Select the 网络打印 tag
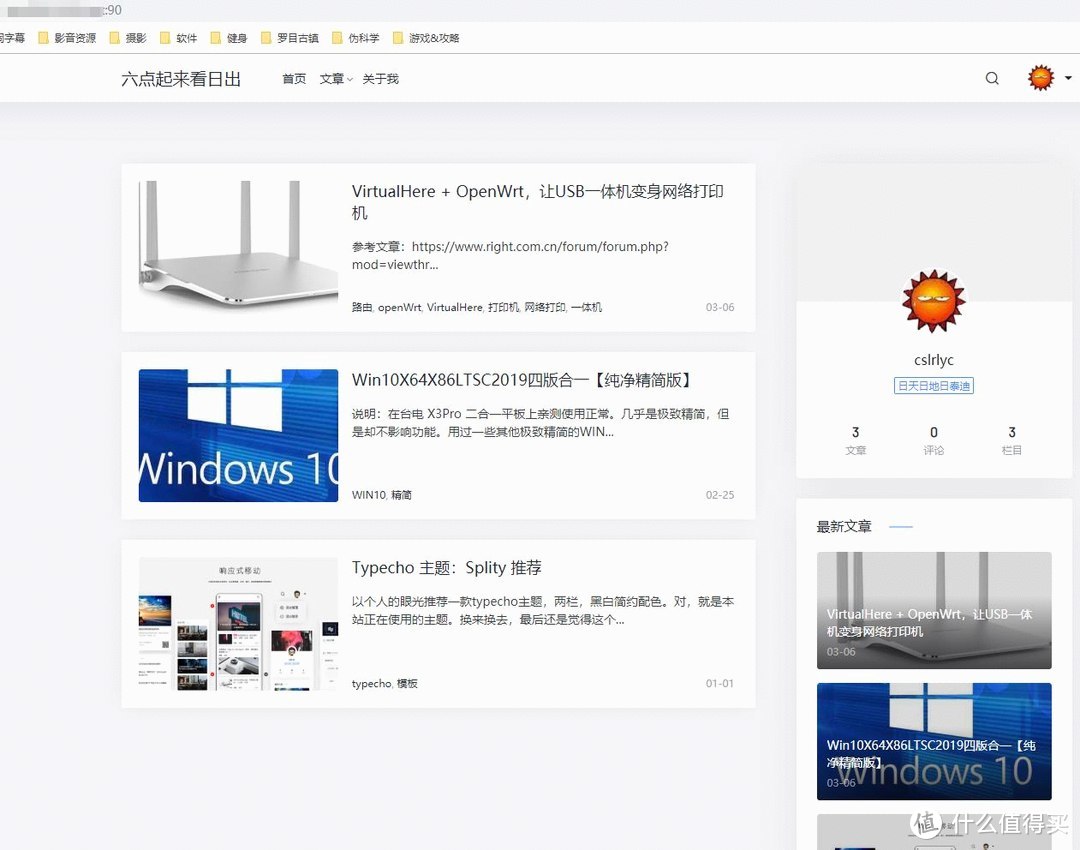The width and height of the screenshot is (1080, 850). point(545,307)
